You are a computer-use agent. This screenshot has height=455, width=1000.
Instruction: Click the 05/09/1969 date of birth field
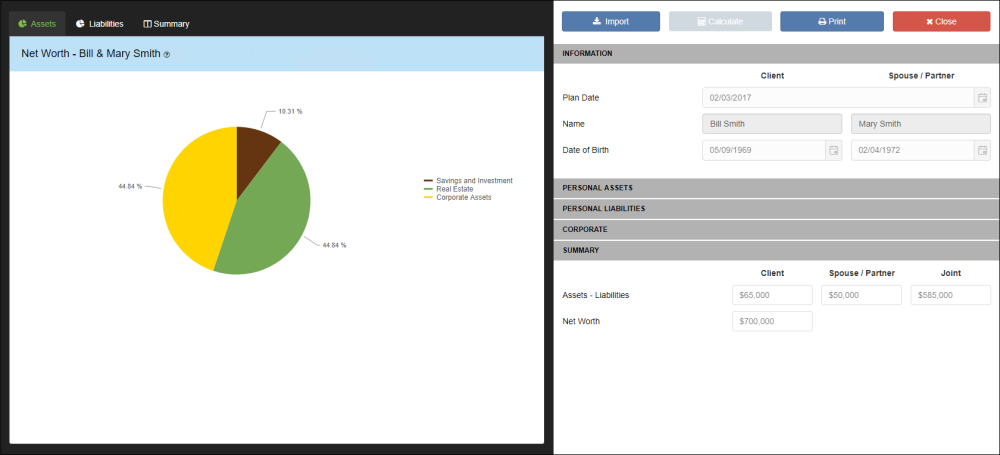pyautogui.click(x=764, y=150)
